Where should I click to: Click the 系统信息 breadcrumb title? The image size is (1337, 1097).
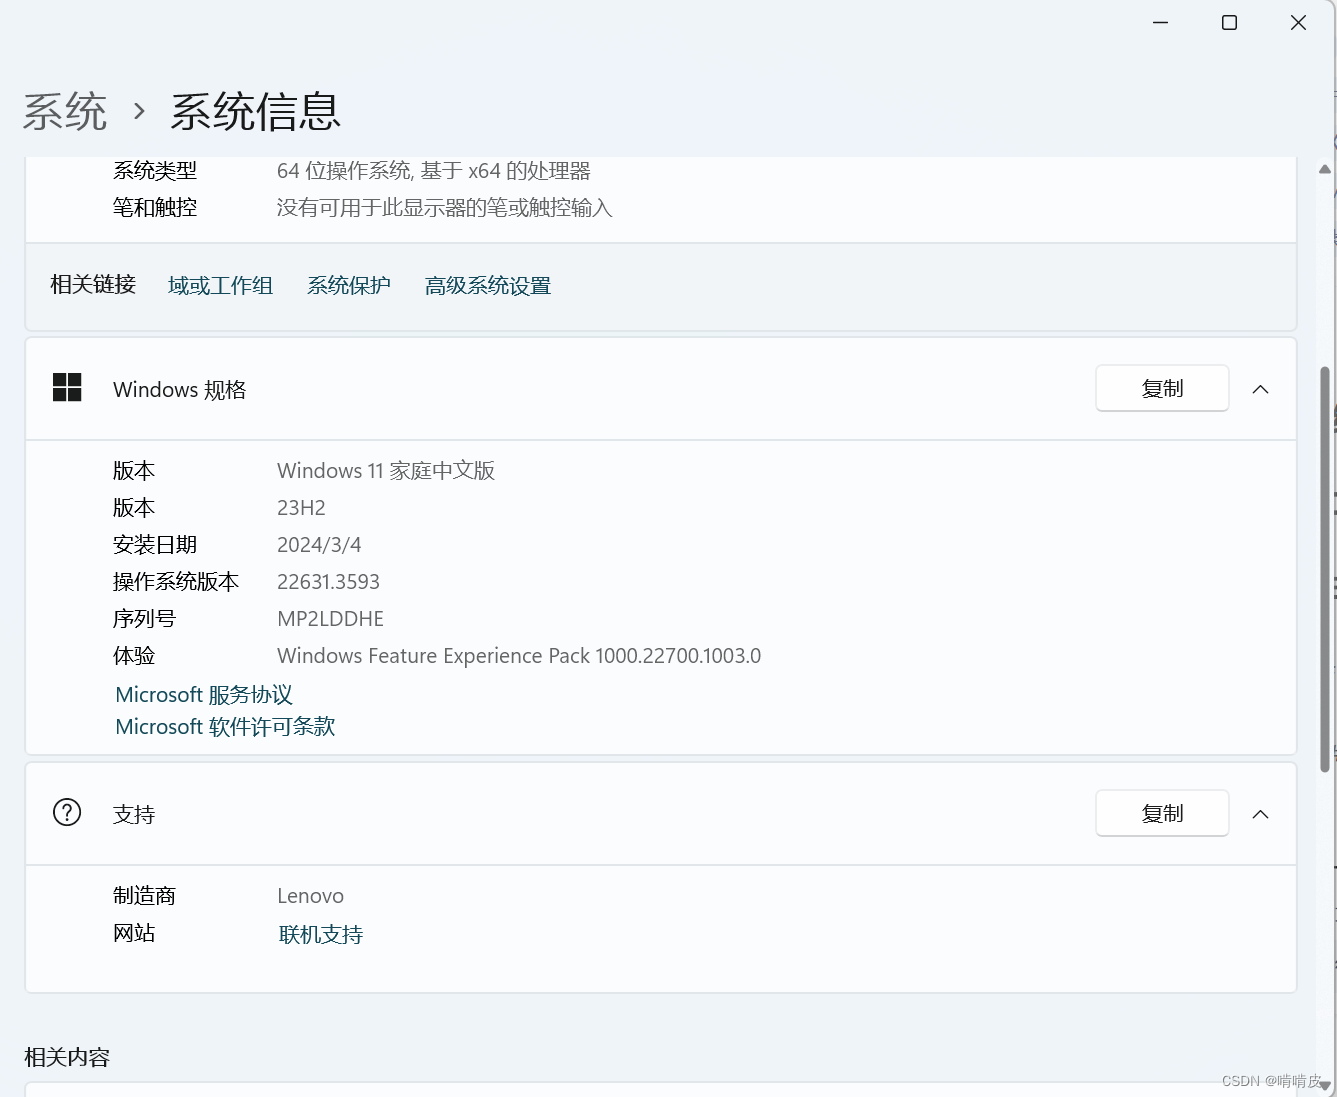(256, 111)
